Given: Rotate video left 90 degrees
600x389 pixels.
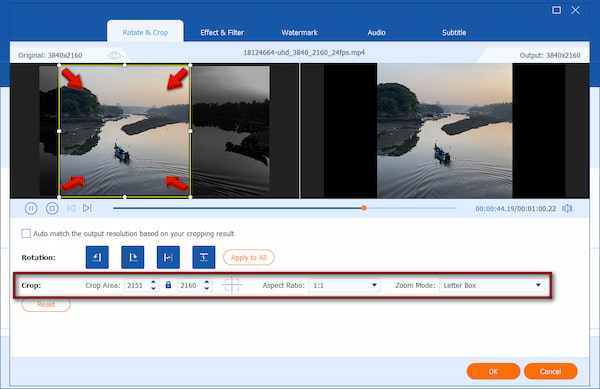Looking at the screenshot, I should click(97, 257).
